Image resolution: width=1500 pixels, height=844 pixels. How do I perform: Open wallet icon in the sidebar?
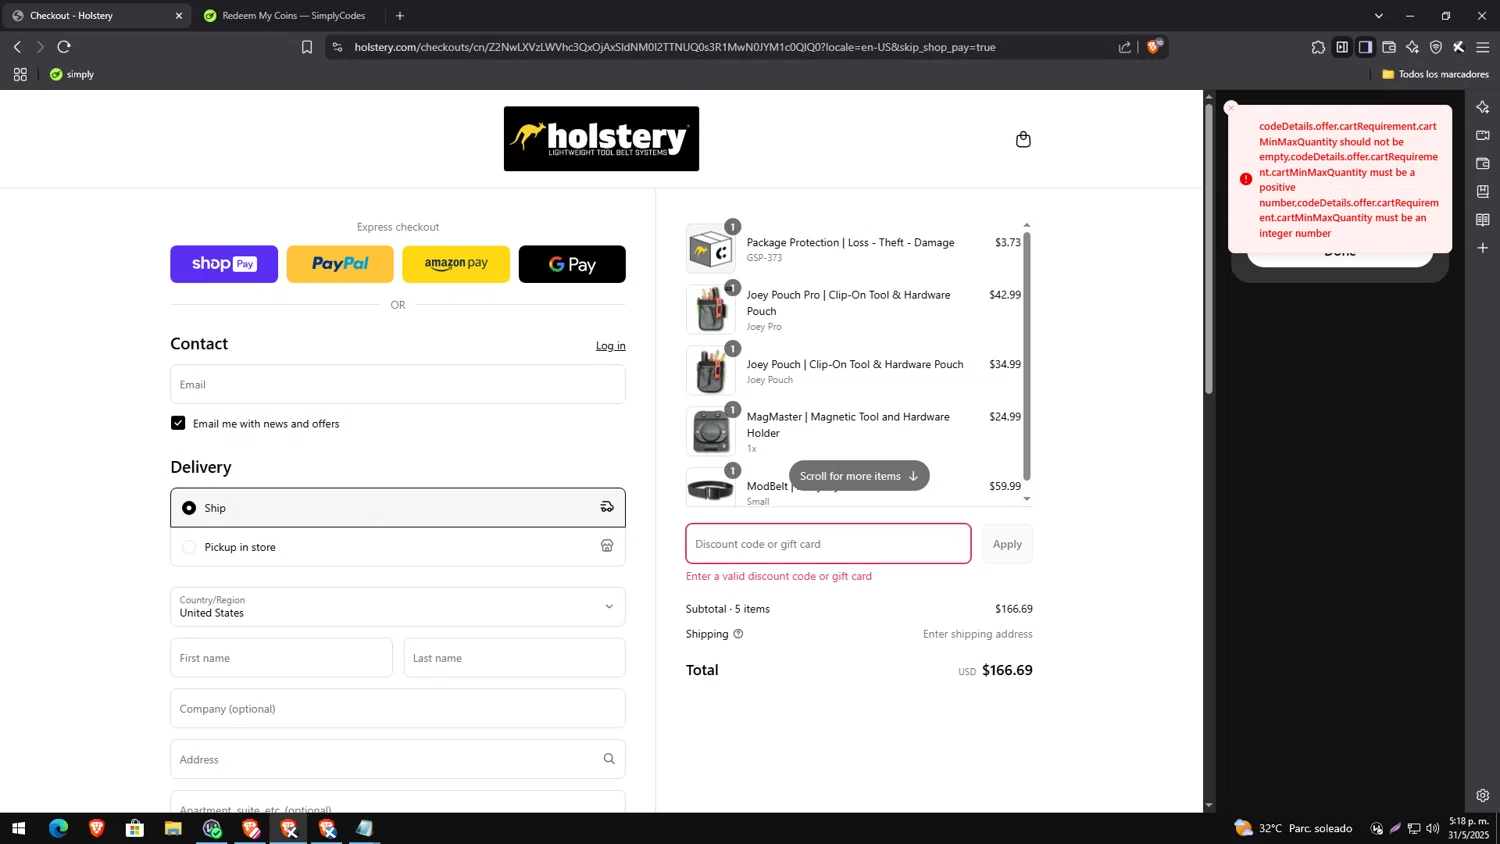coord(1483,163)
